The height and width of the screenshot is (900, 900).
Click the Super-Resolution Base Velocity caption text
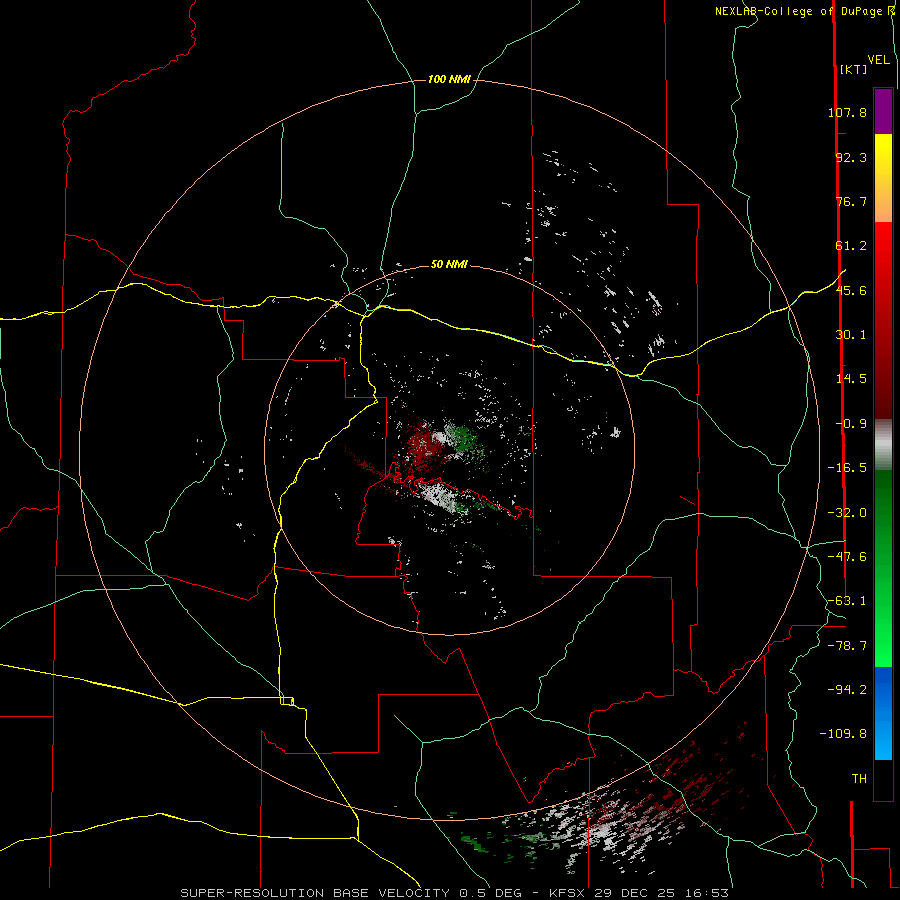455,893
